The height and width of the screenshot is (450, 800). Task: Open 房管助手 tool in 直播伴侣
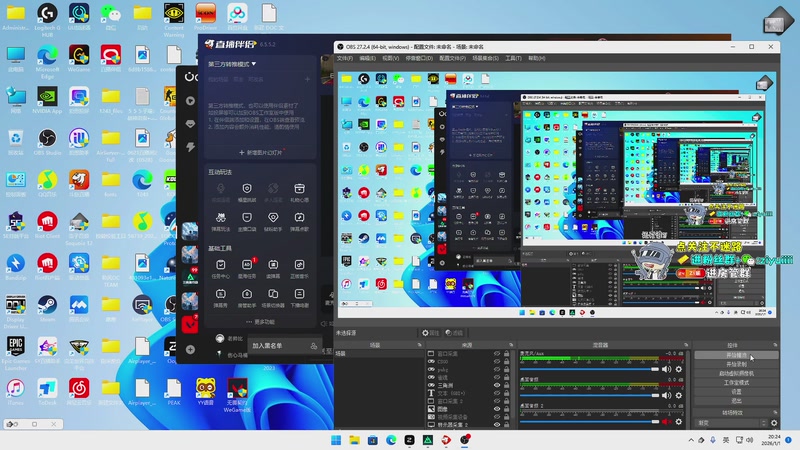(x=247, y=298)
